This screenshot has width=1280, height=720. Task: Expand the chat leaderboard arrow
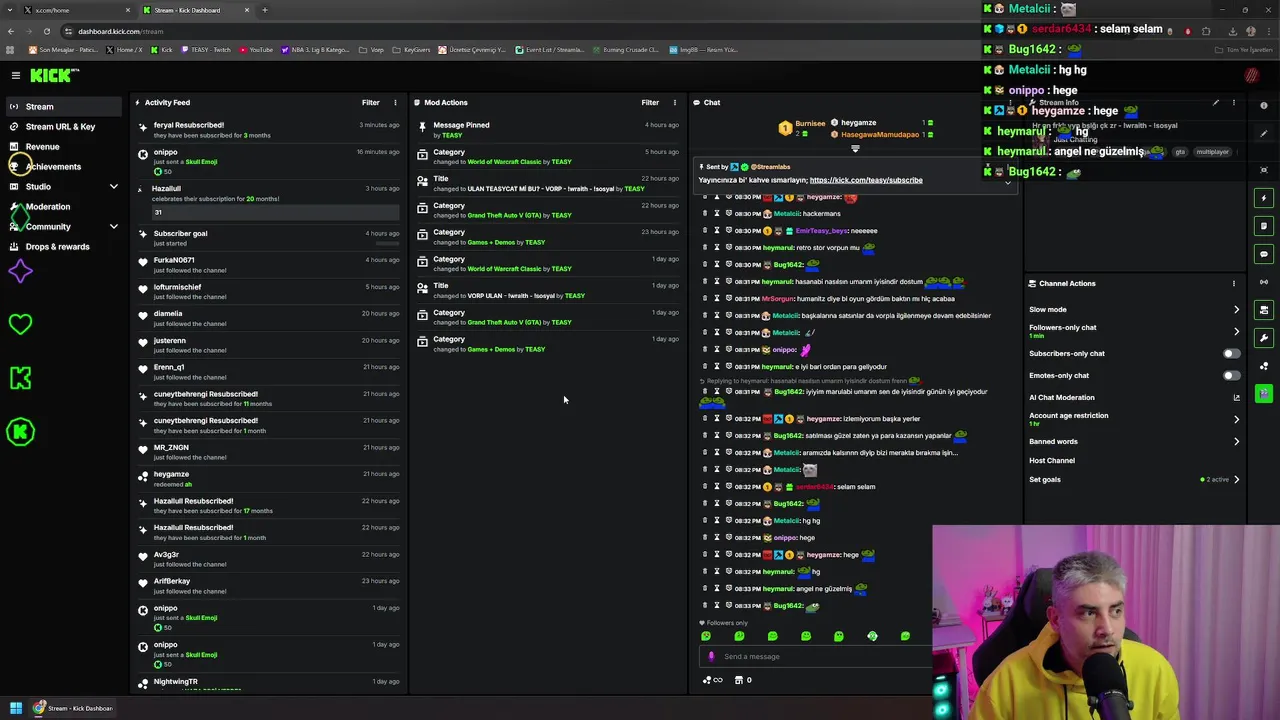click(x=855, y=149)
